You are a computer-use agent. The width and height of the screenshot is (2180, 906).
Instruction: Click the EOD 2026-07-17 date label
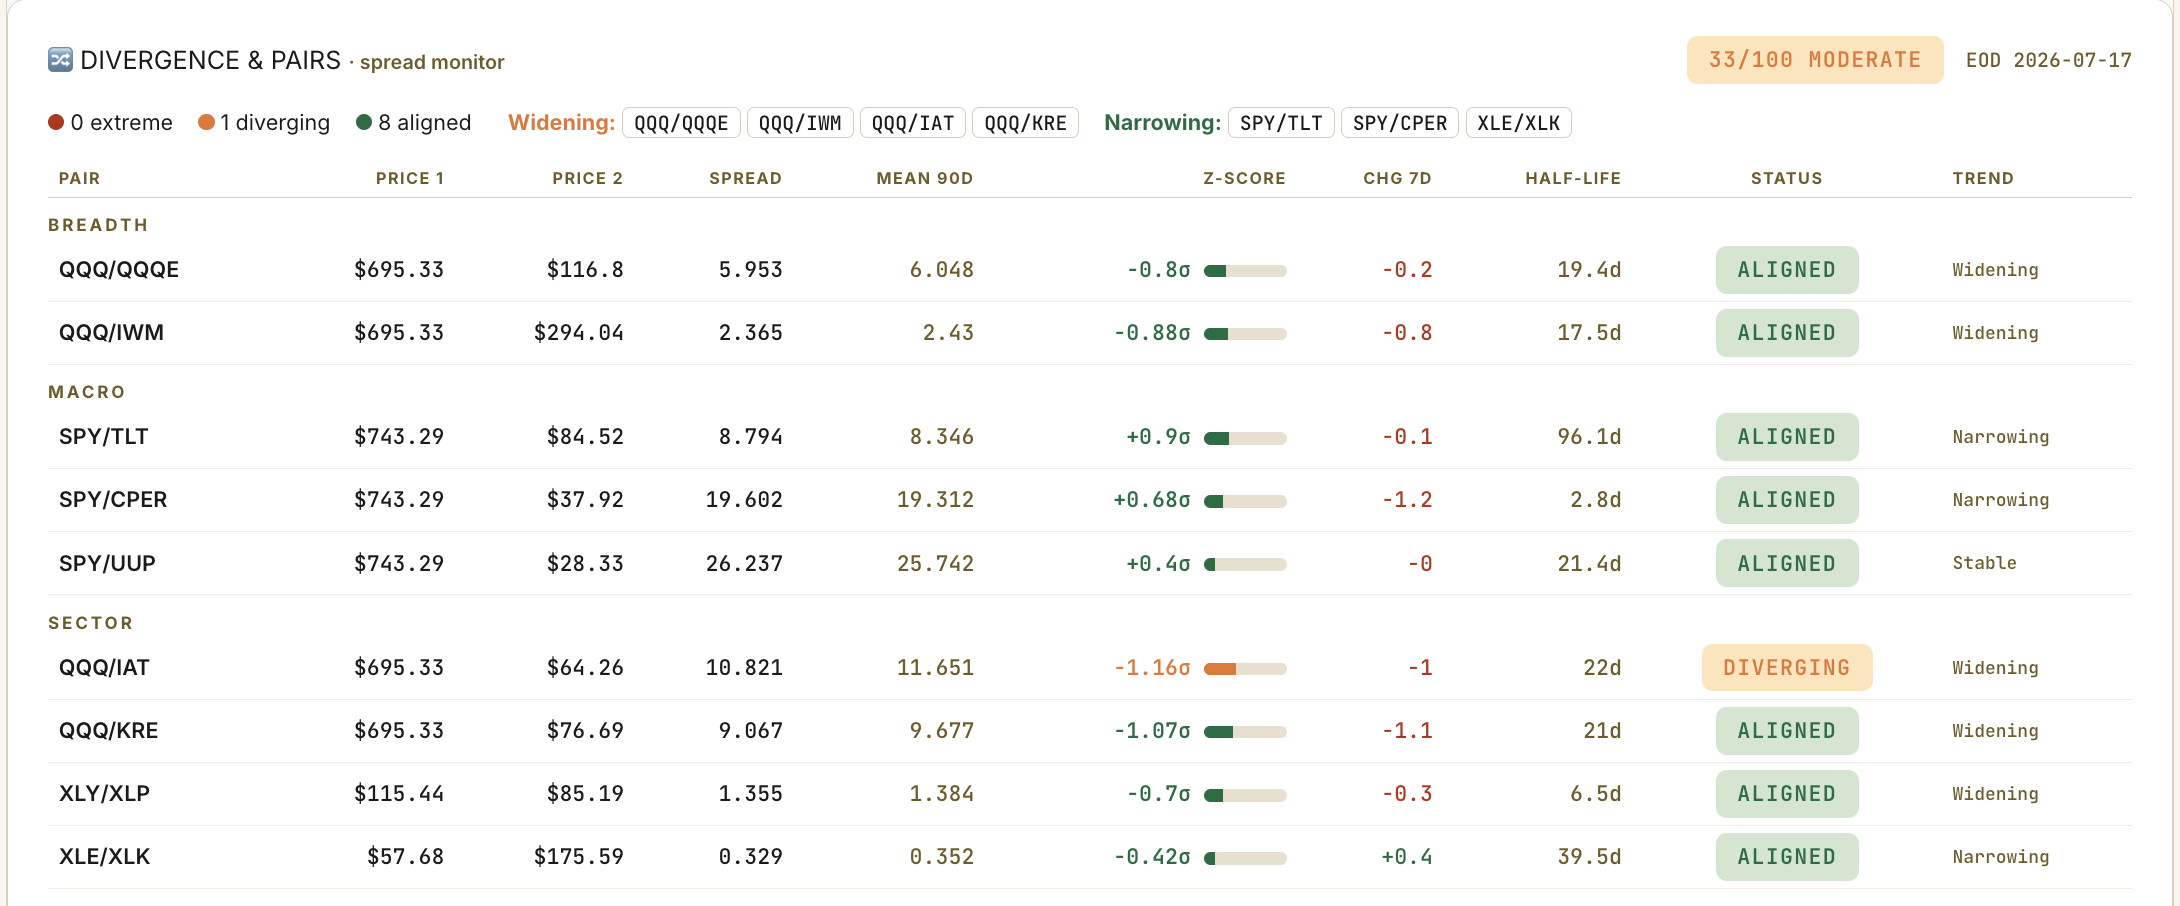2049,60
